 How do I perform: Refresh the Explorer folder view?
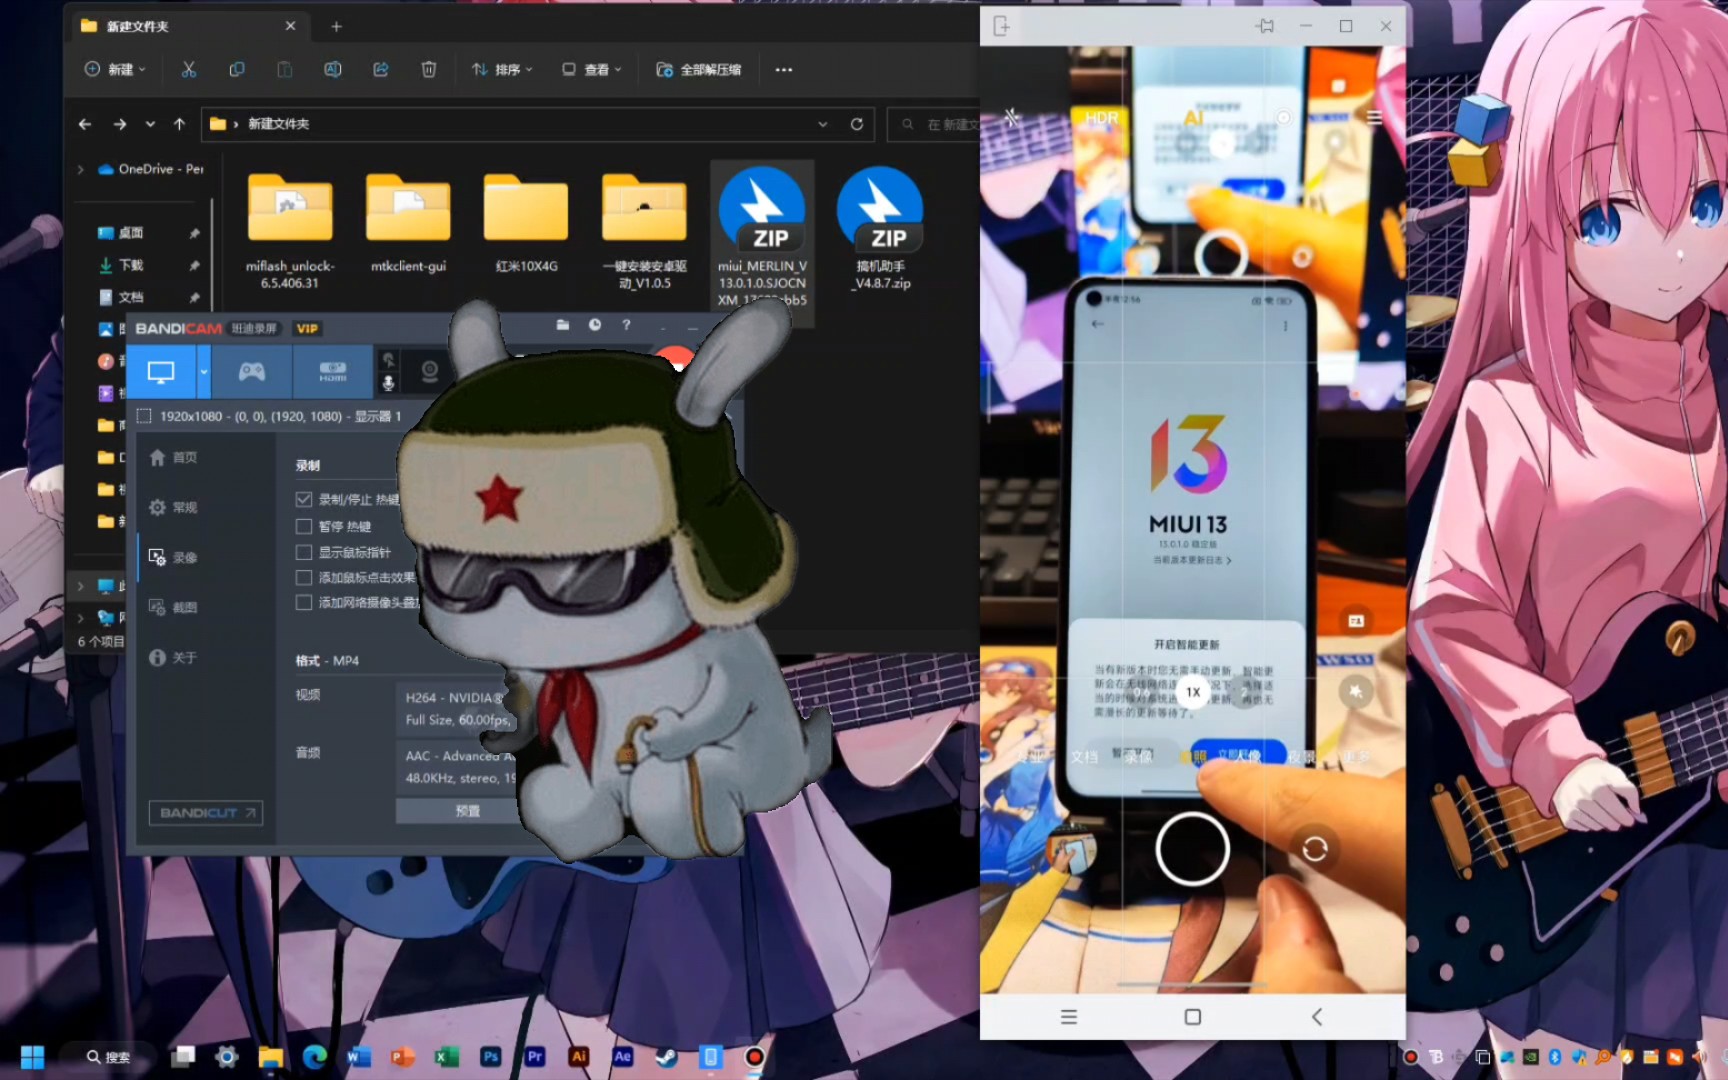coord(857,124)
